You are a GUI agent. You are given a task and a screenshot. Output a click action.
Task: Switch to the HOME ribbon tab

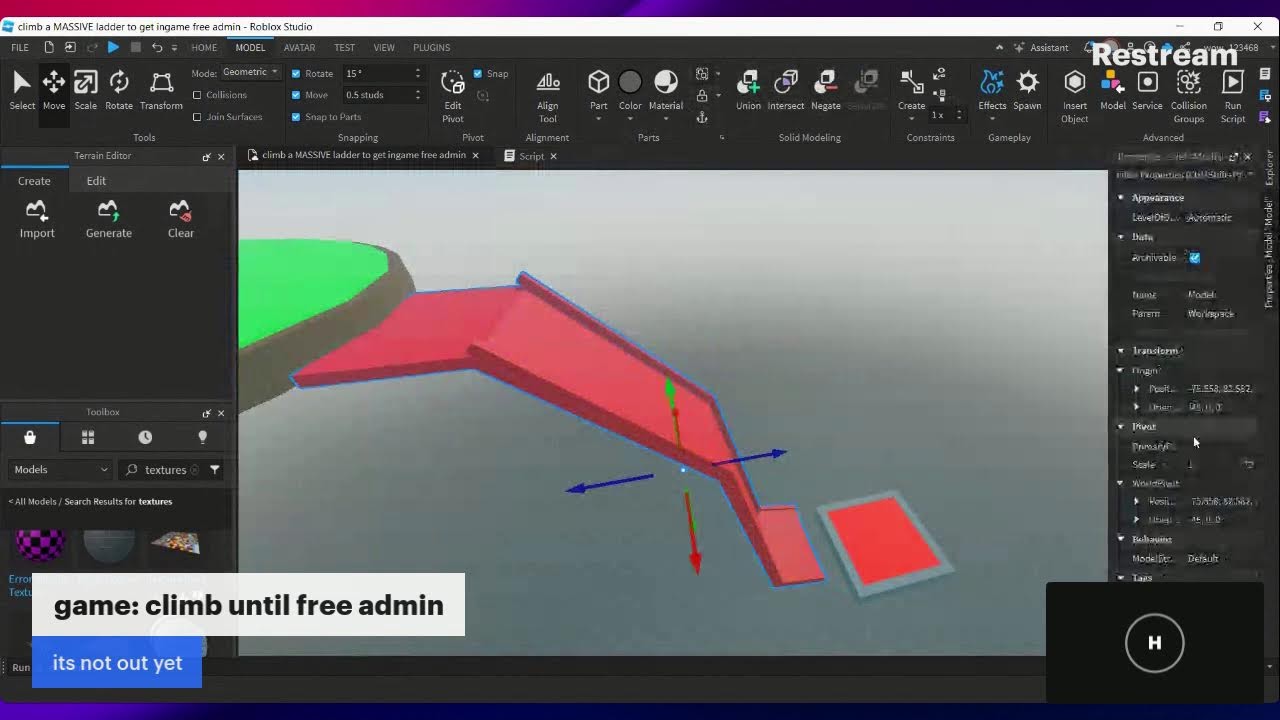pos(204,47)
